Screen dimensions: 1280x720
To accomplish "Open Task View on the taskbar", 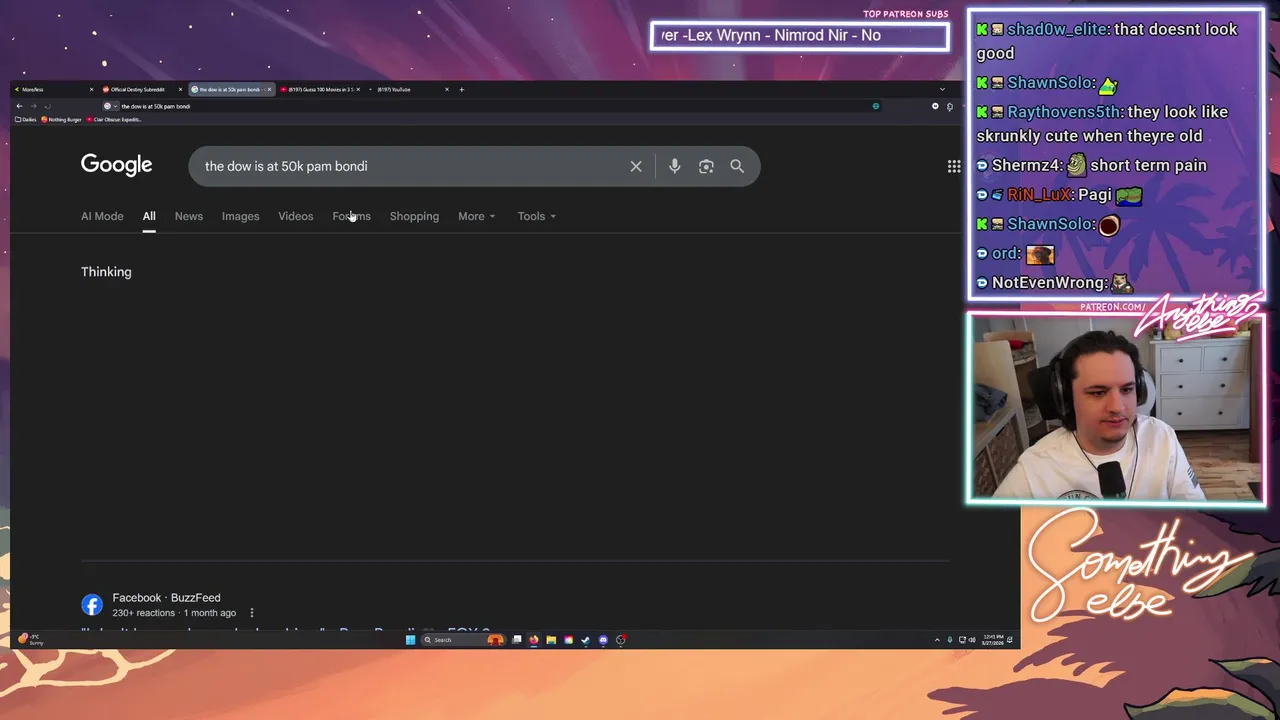I will pos(517,640).
